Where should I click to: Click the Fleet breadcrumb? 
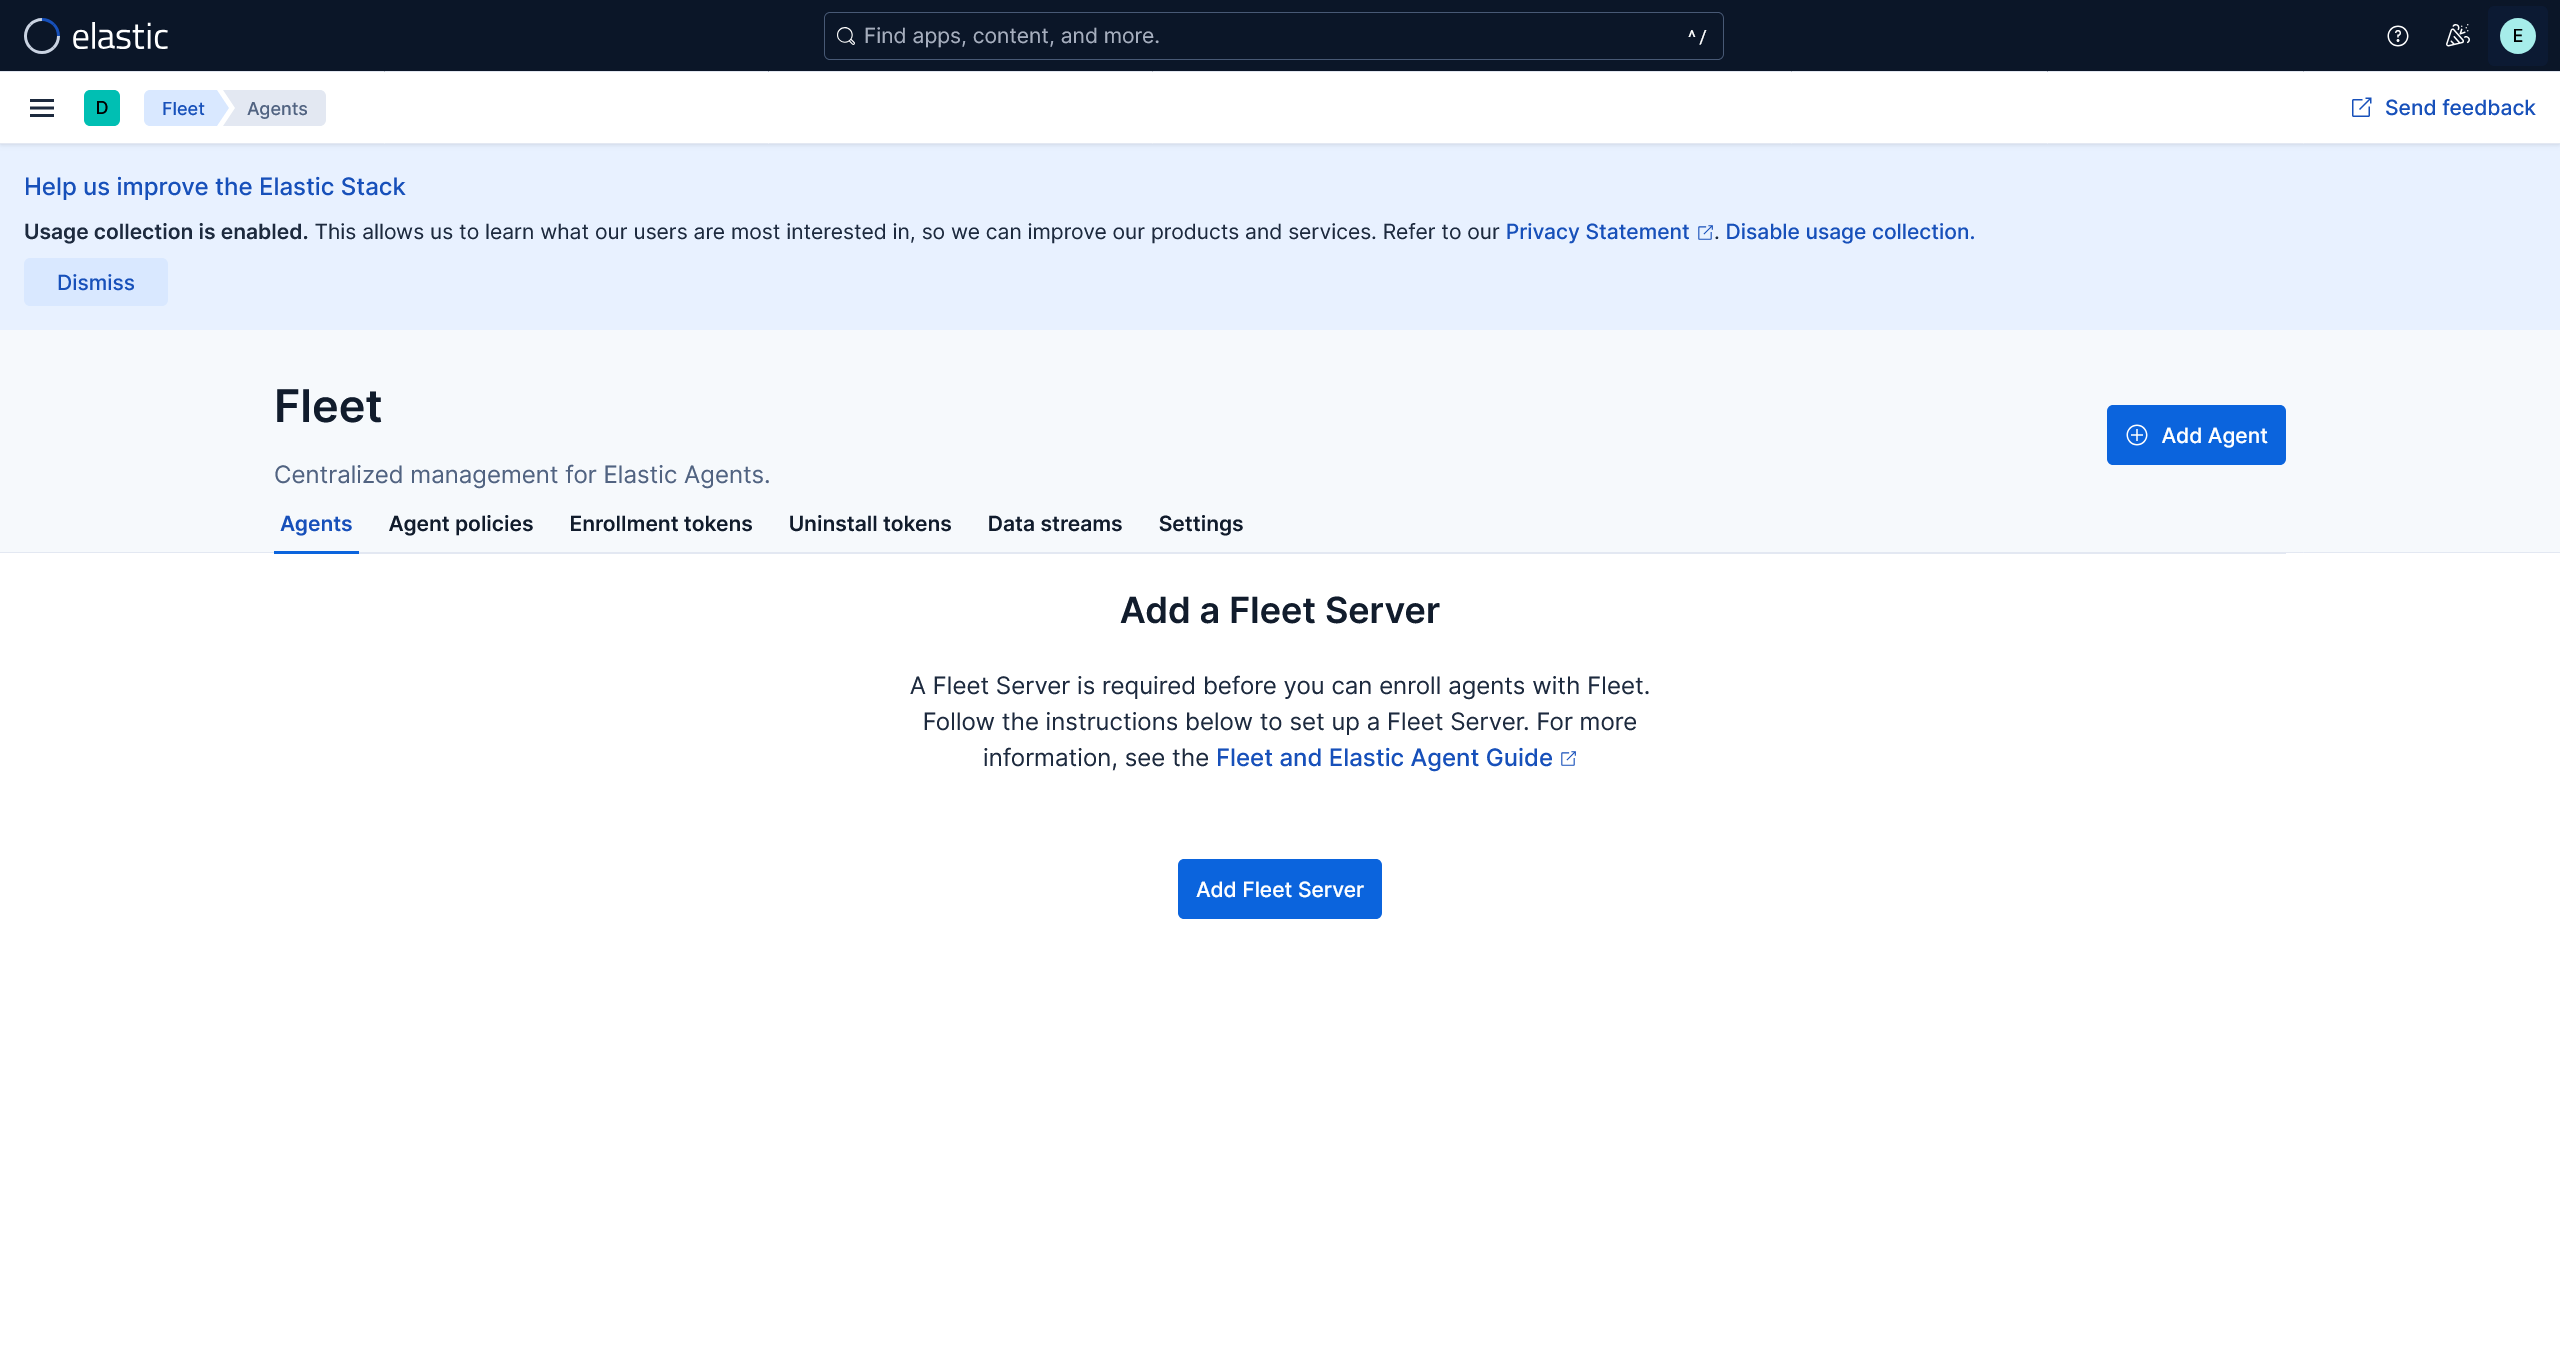click(x=183, y=108)
